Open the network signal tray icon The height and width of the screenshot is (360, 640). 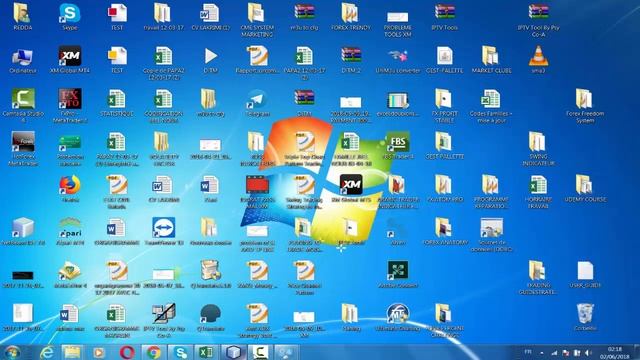click(x=554, y=353)
